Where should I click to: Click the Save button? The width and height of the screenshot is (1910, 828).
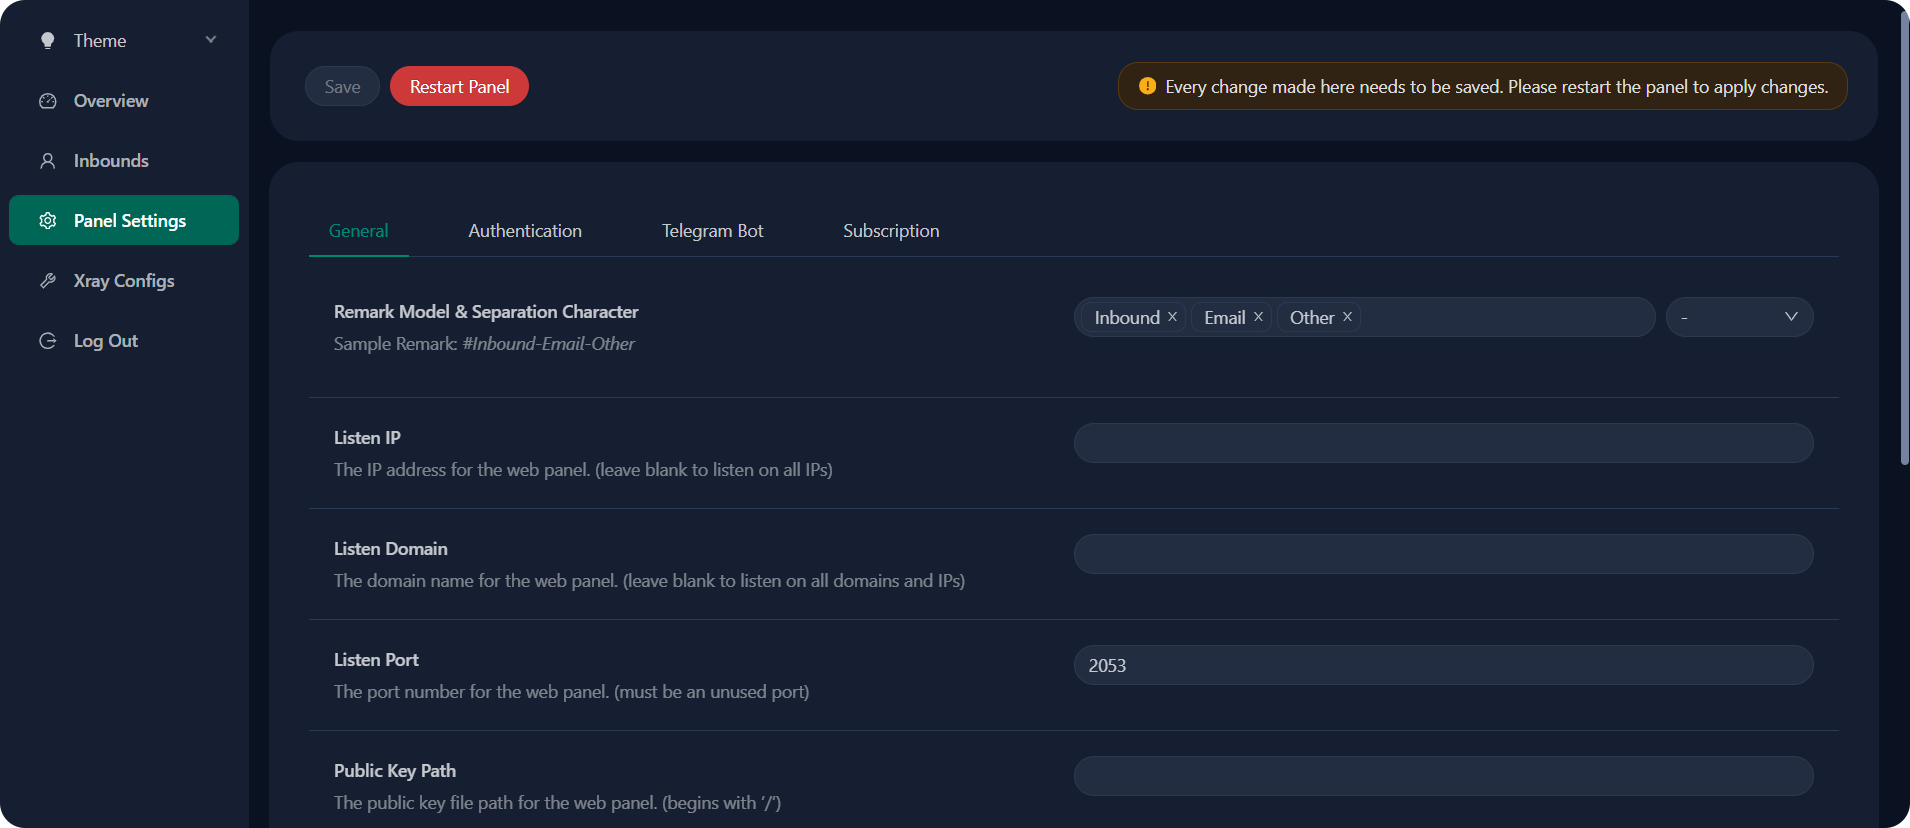coord(342,87)
